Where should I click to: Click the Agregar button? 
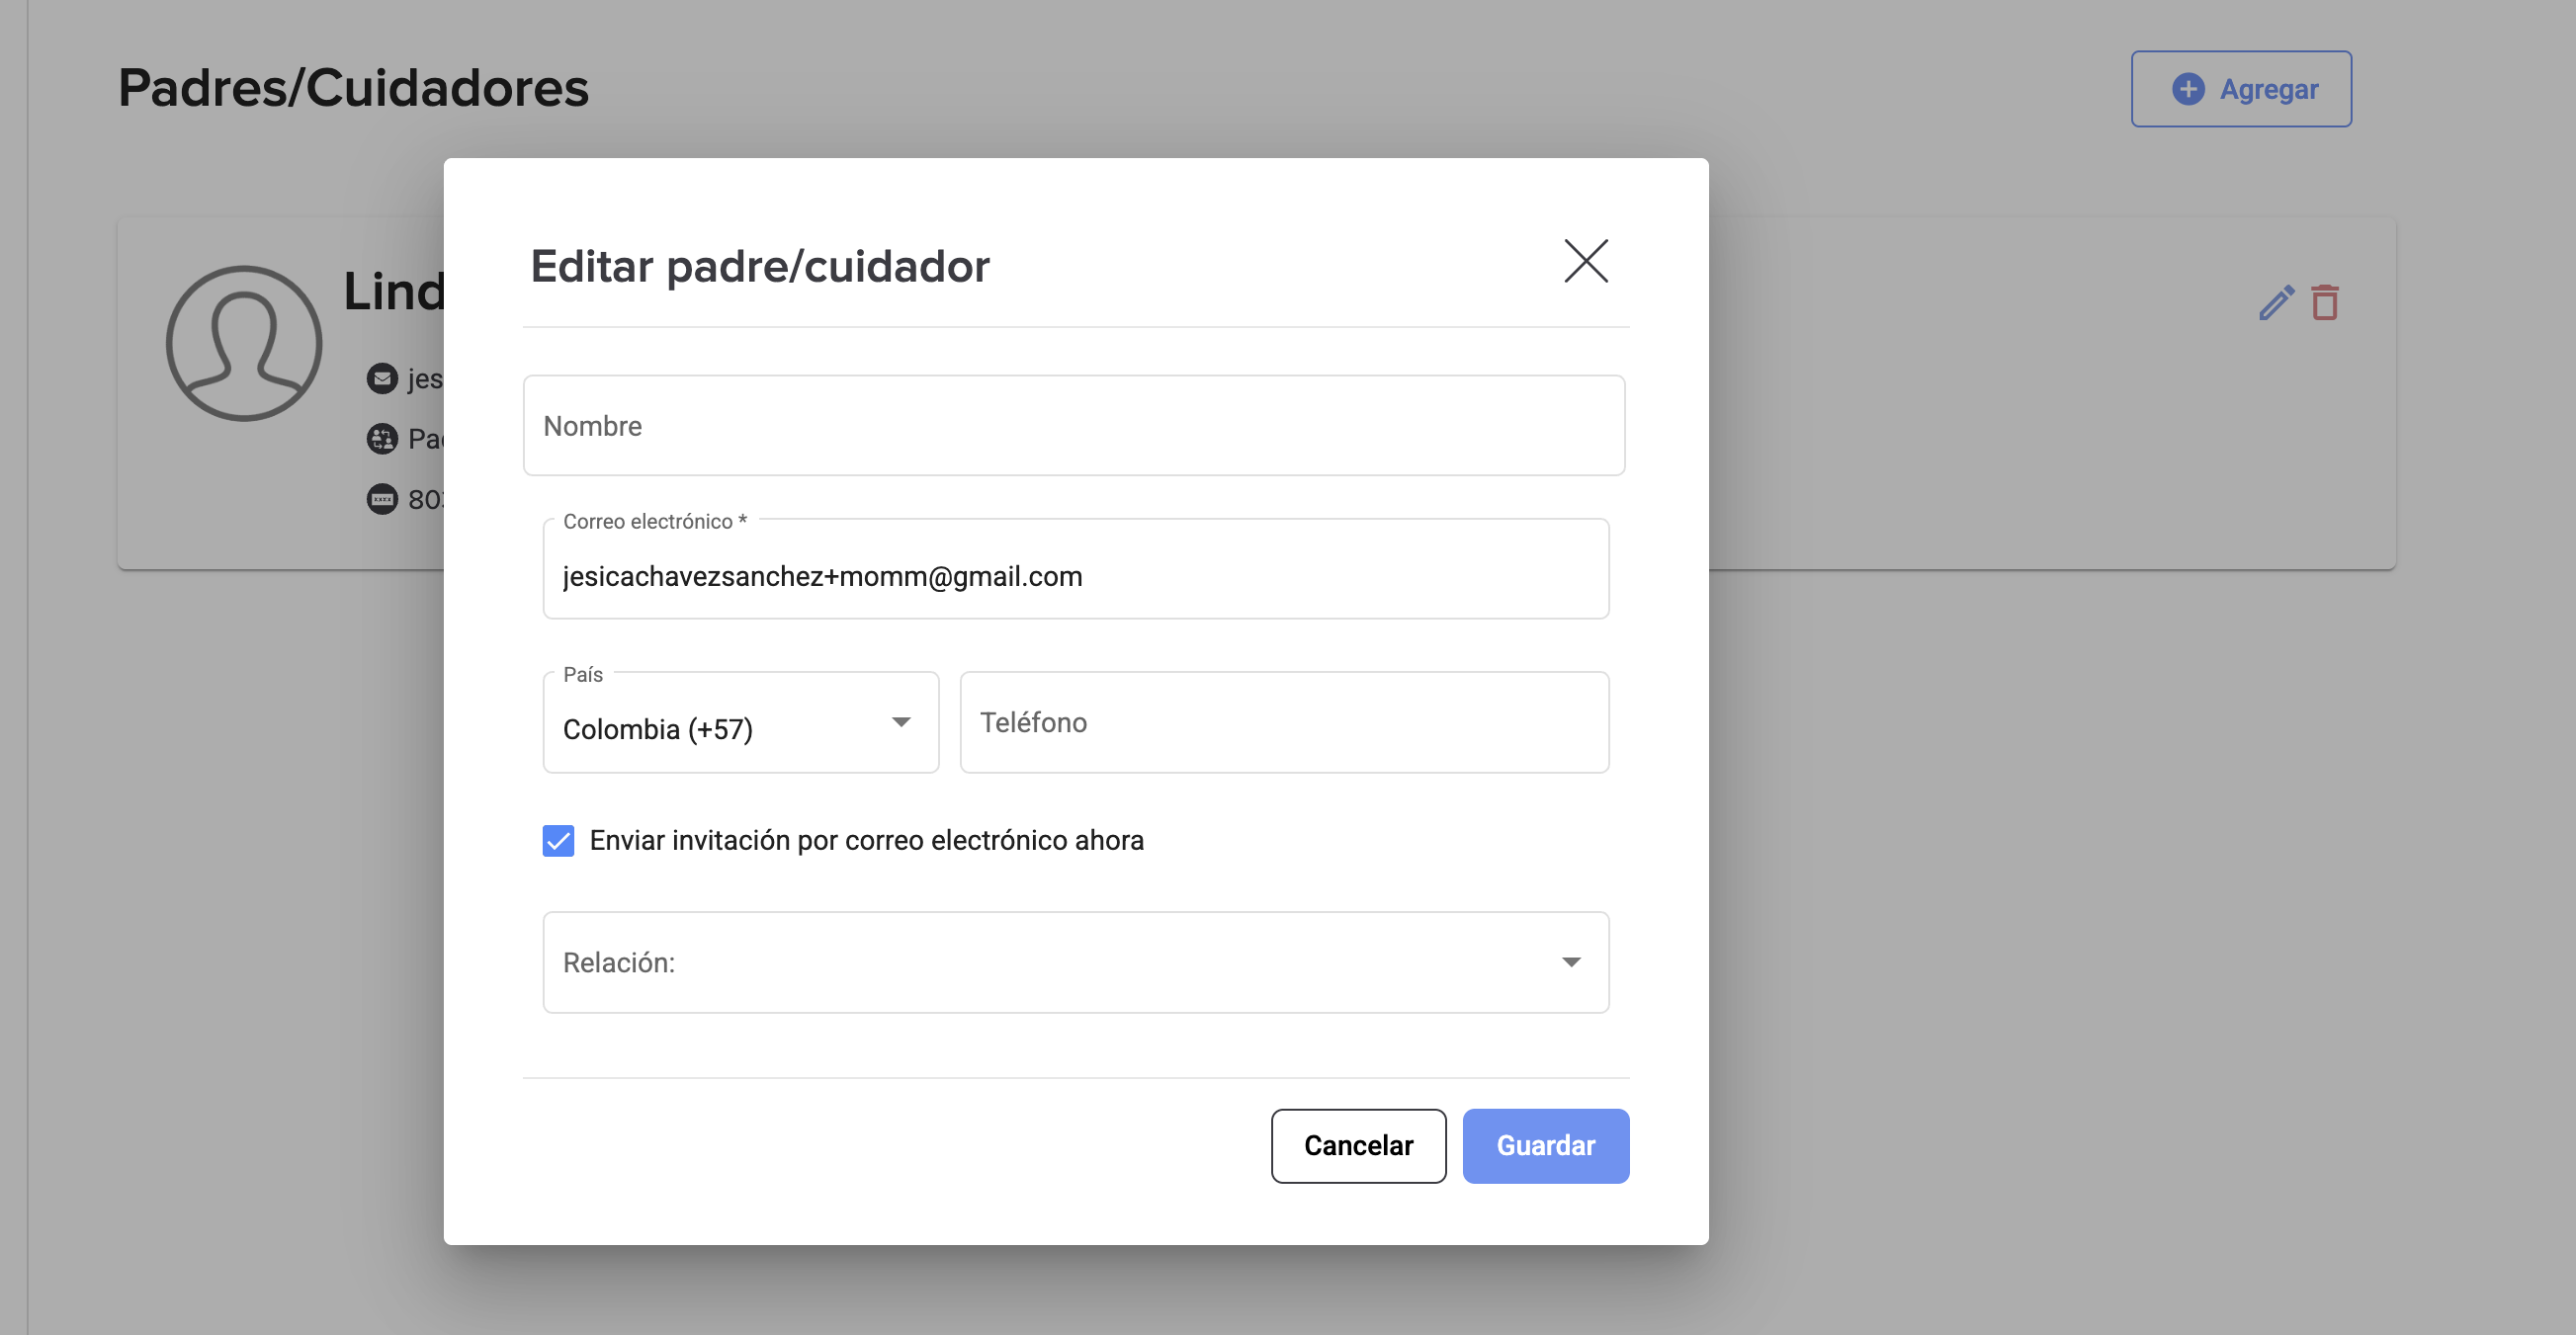tap(2240, 89)
